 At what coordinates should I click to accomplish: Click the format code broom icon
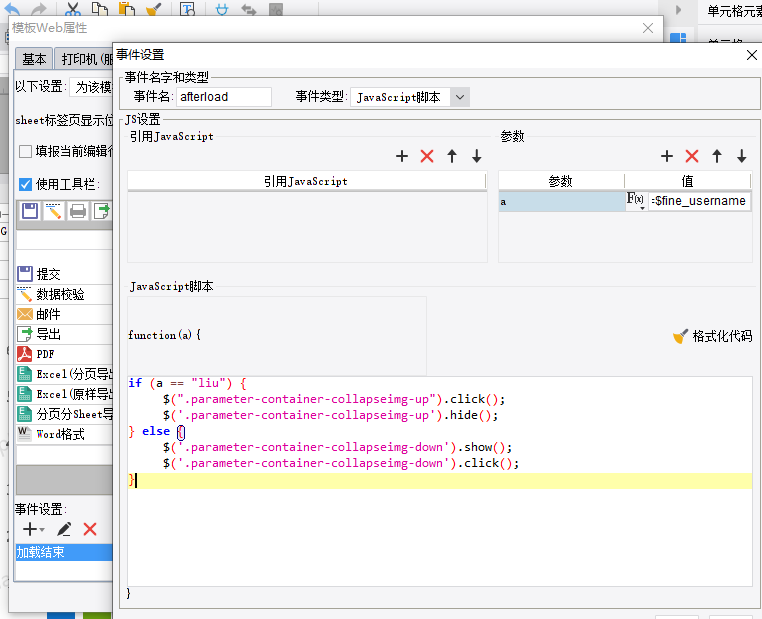[x=680, y=336]
